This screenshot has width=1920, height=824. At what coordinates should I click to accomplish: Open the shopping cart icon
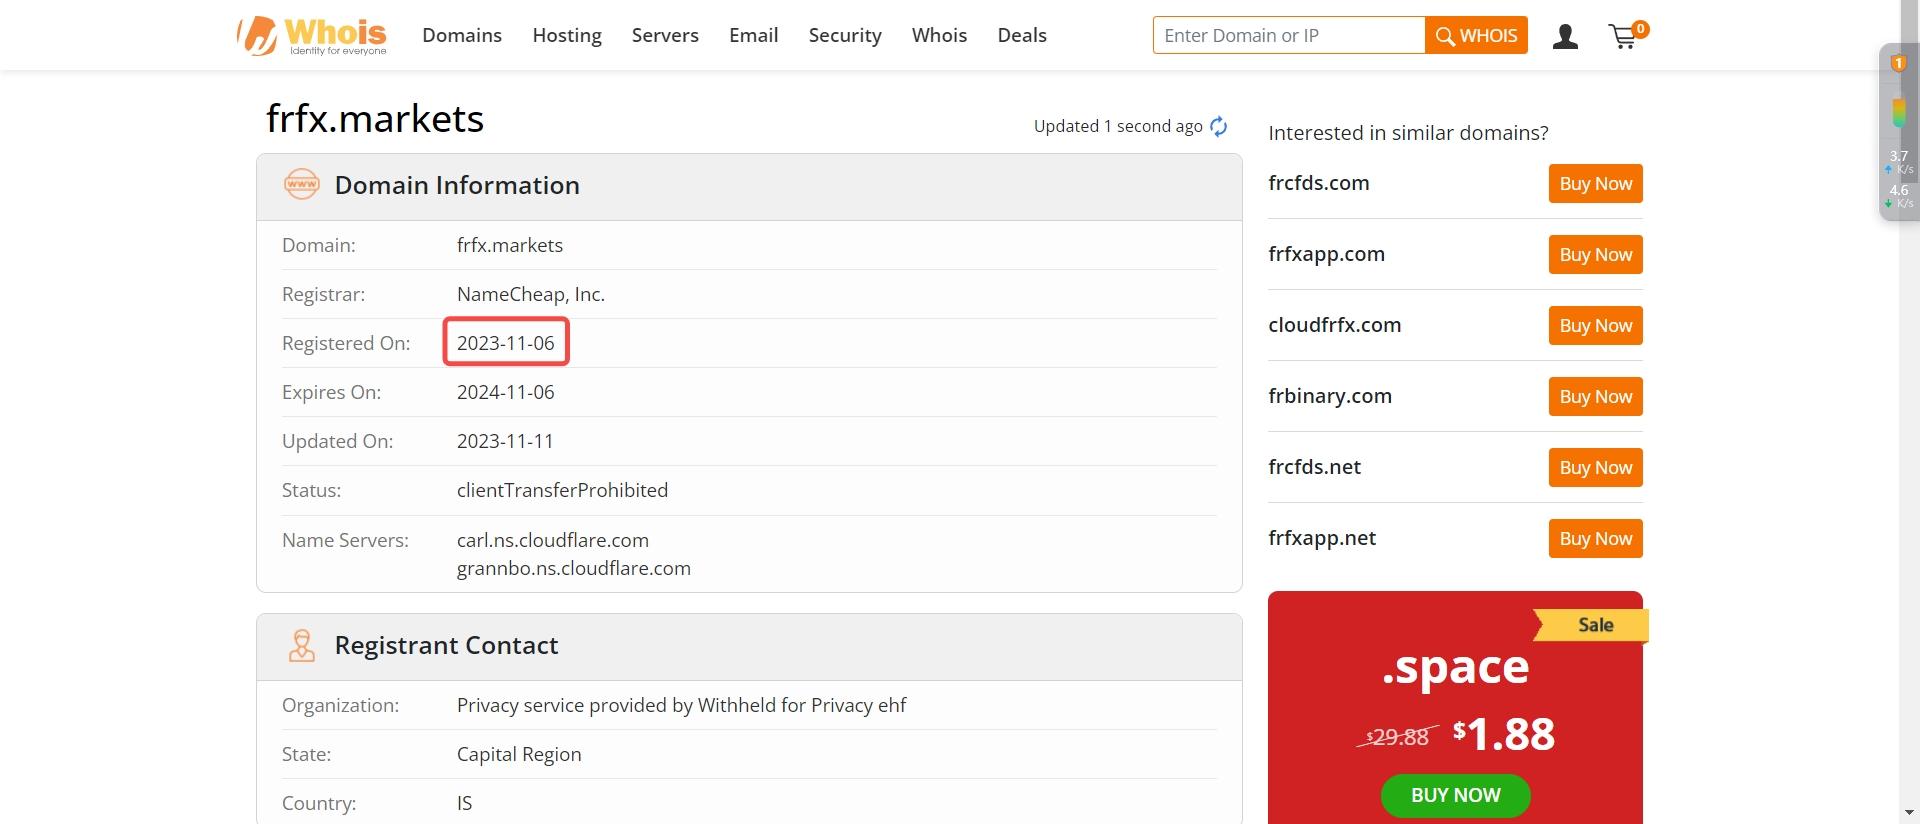[1627, 36]
